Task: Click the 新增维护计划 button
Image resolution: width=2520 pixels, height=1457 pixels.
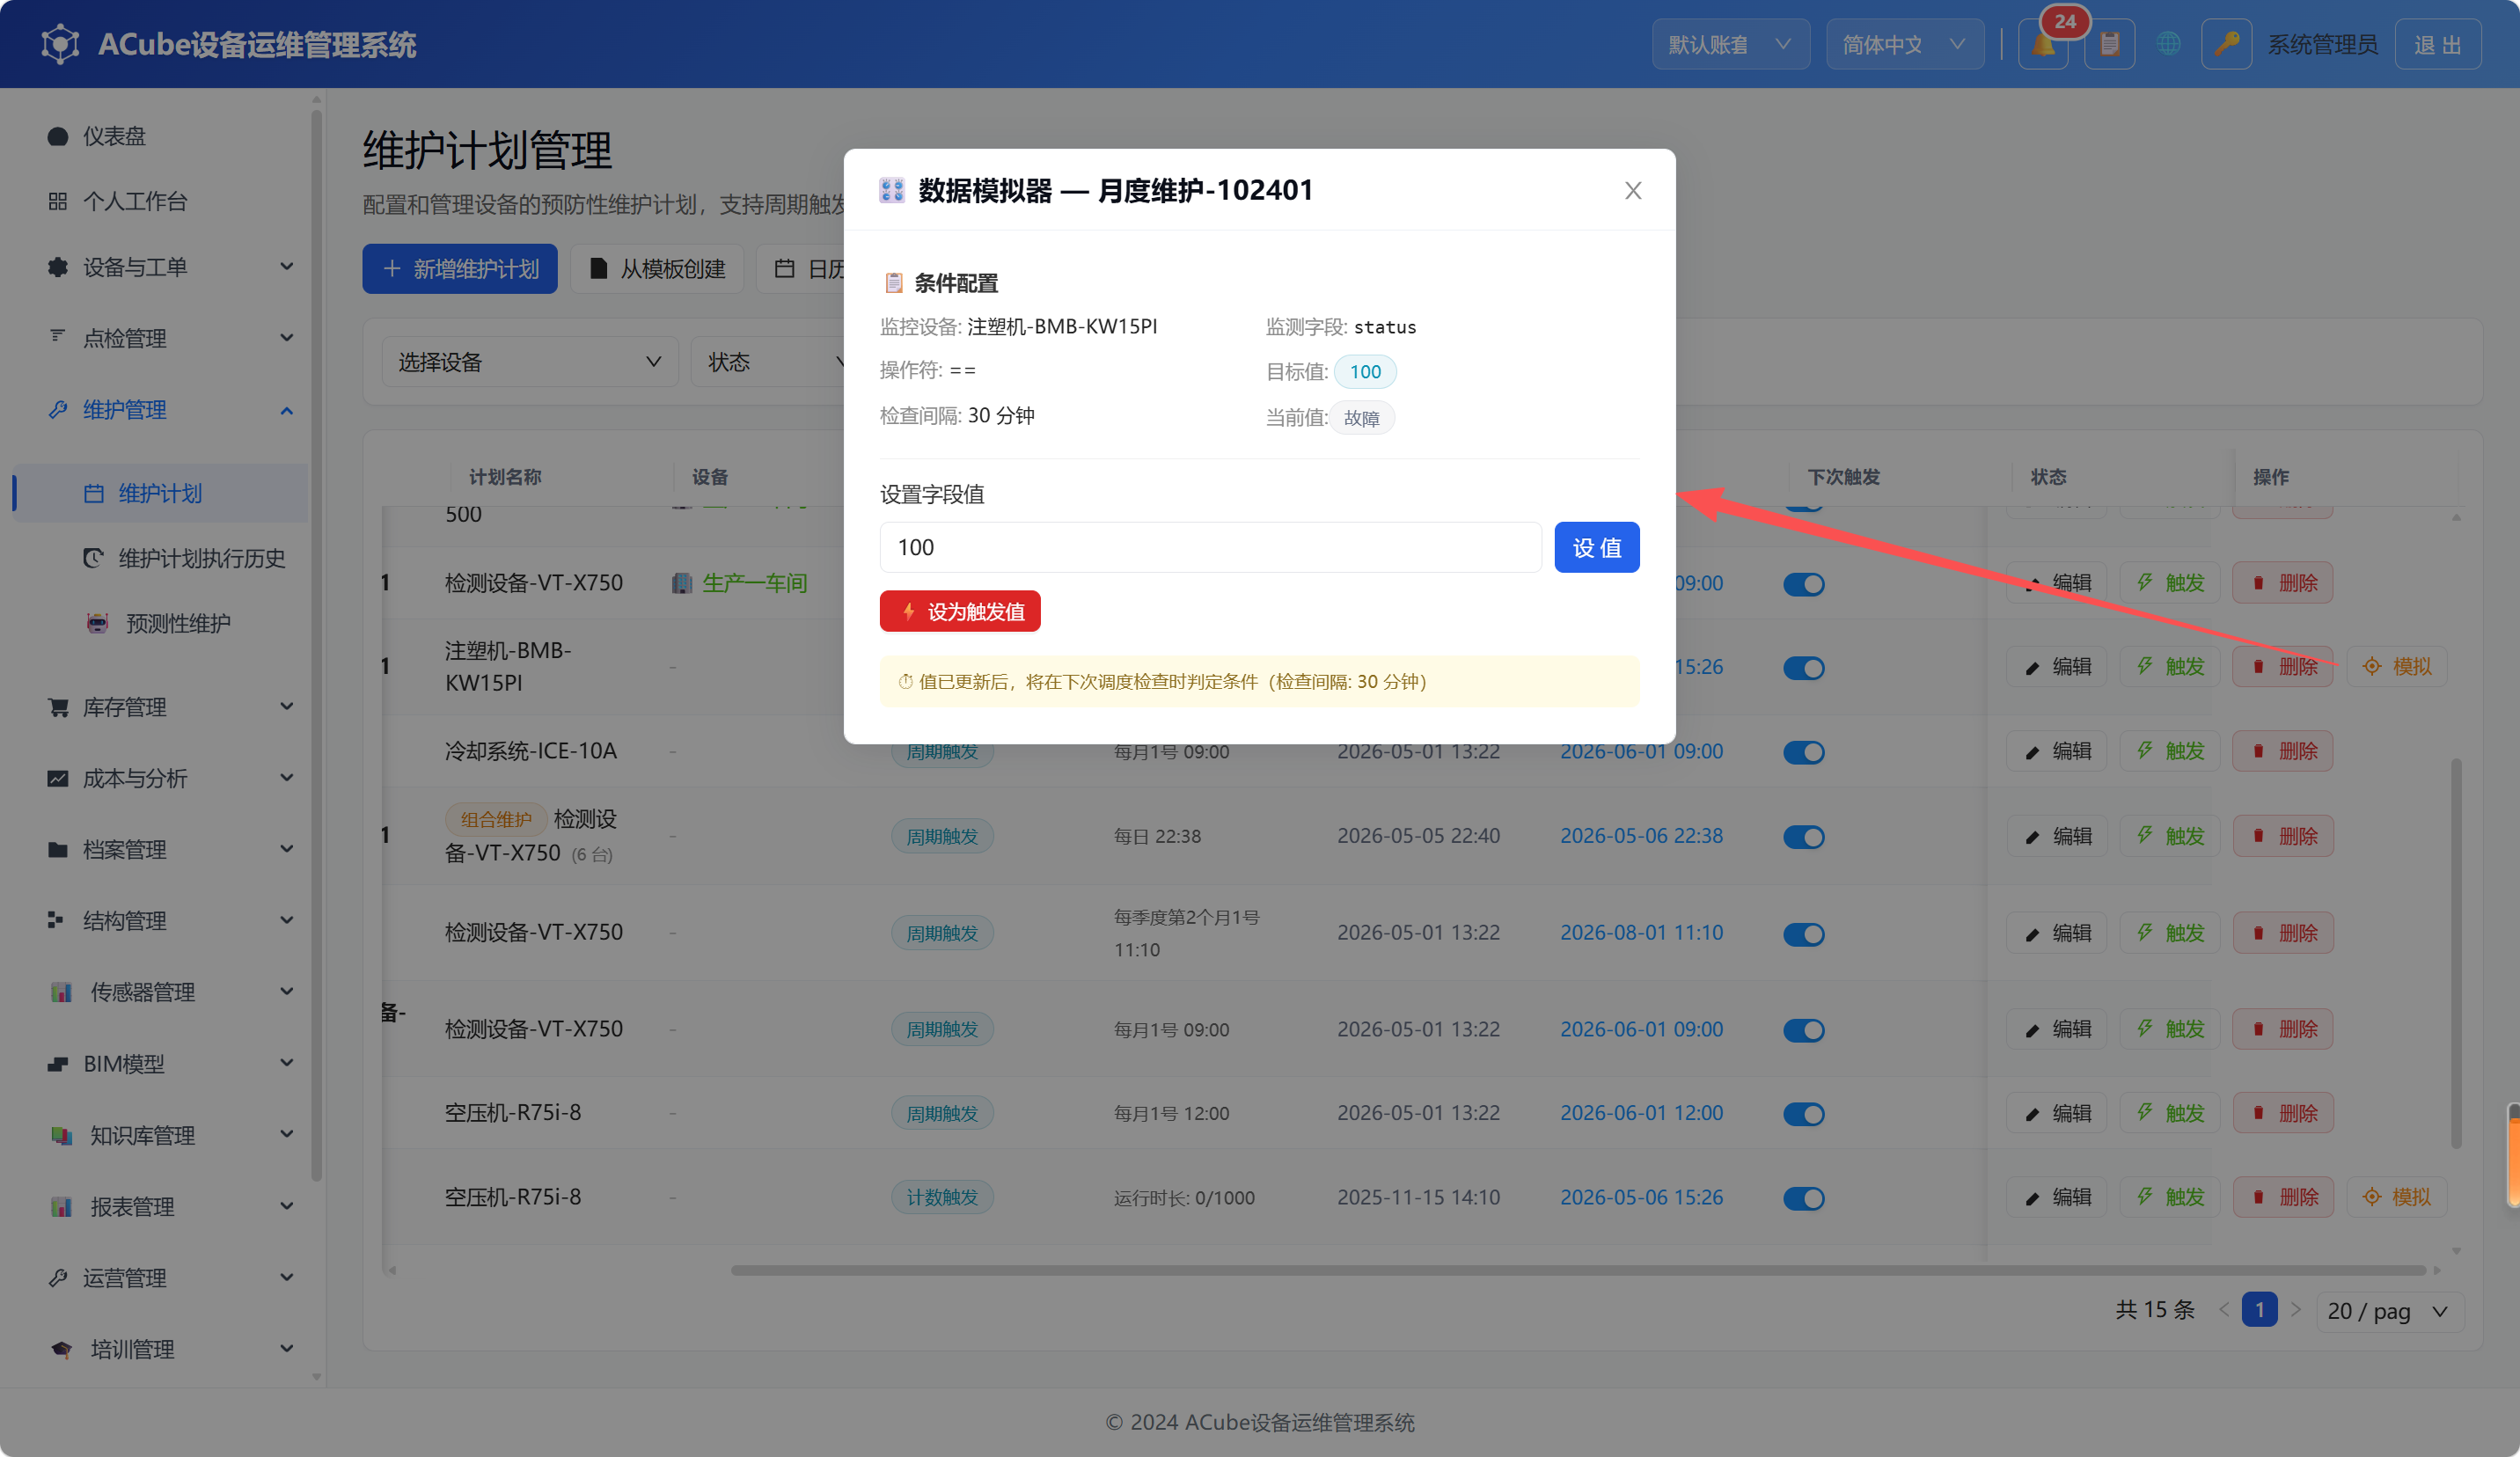Action: point(460,269)
